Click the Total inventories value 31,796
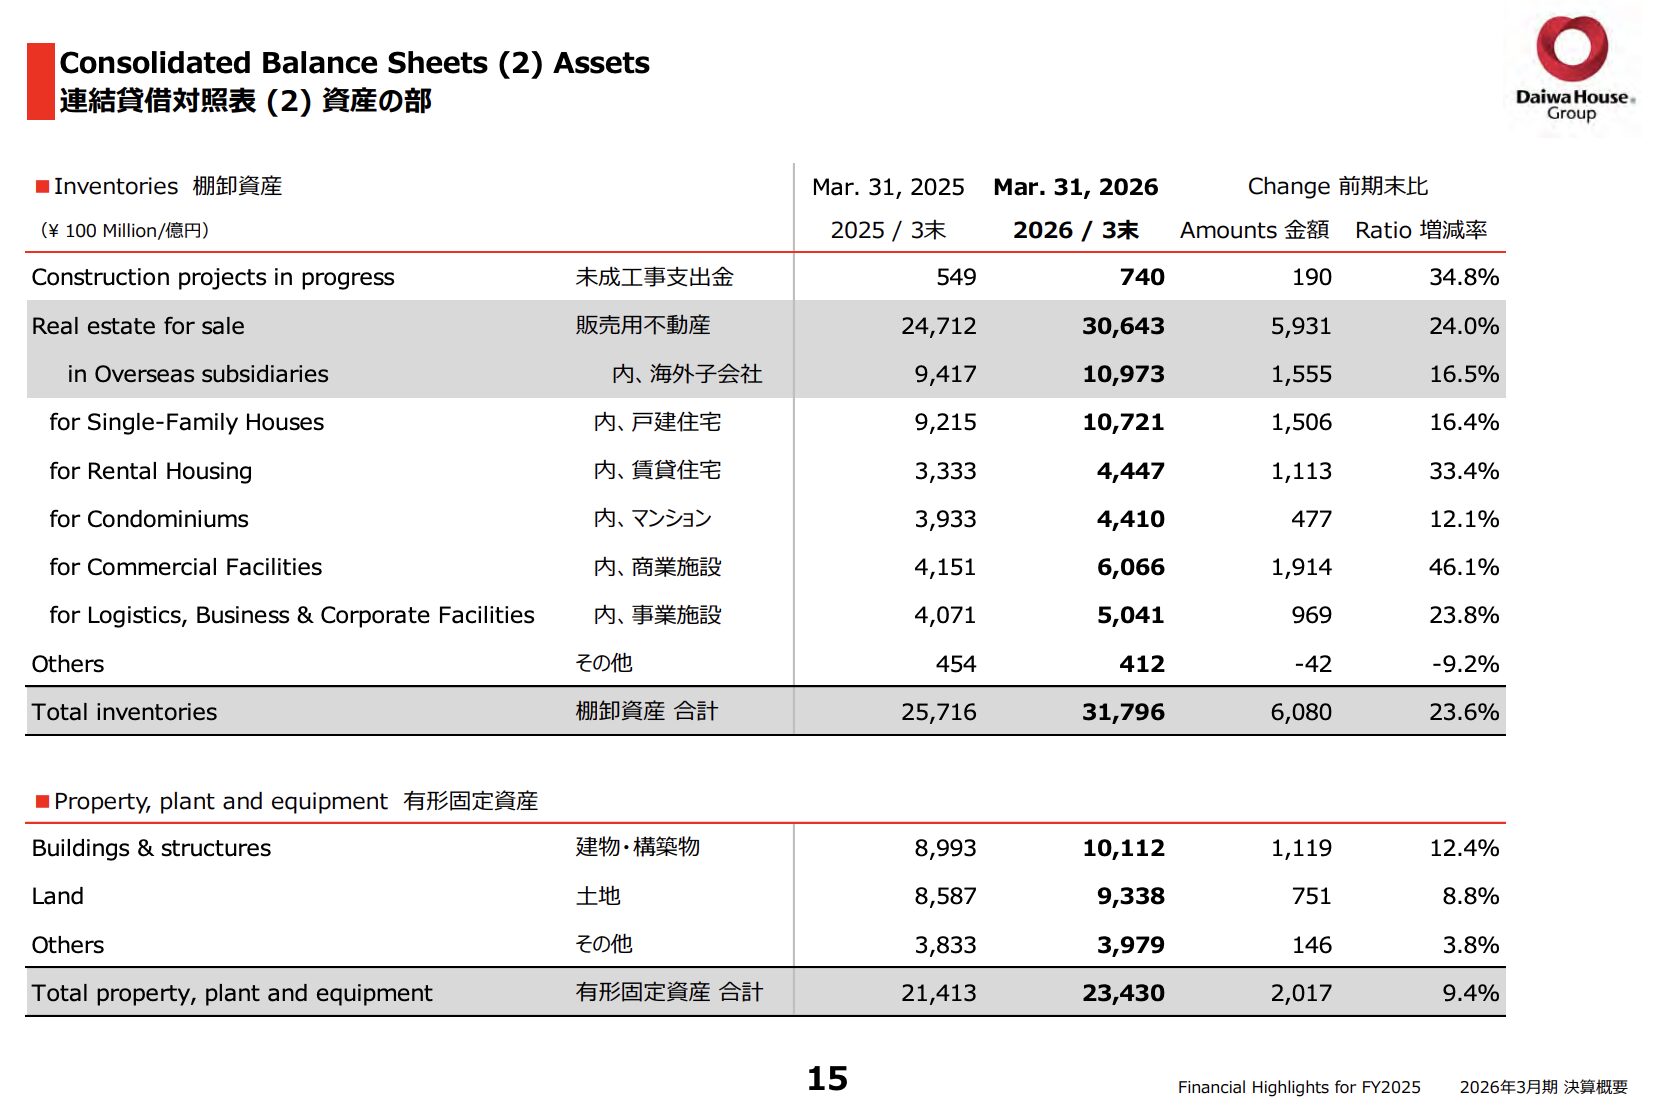This screenshot has width=1662, height=1120. click(1123, 713)
